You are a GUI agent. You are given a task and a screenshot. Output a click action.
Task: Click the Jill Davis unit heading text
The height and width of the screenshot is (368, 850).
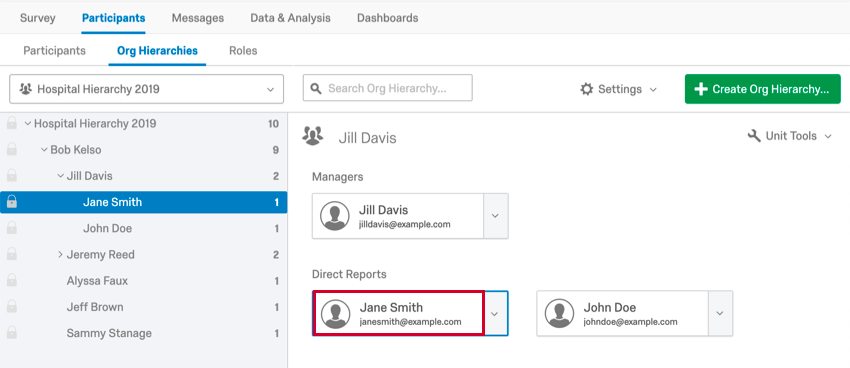(368, 138)
